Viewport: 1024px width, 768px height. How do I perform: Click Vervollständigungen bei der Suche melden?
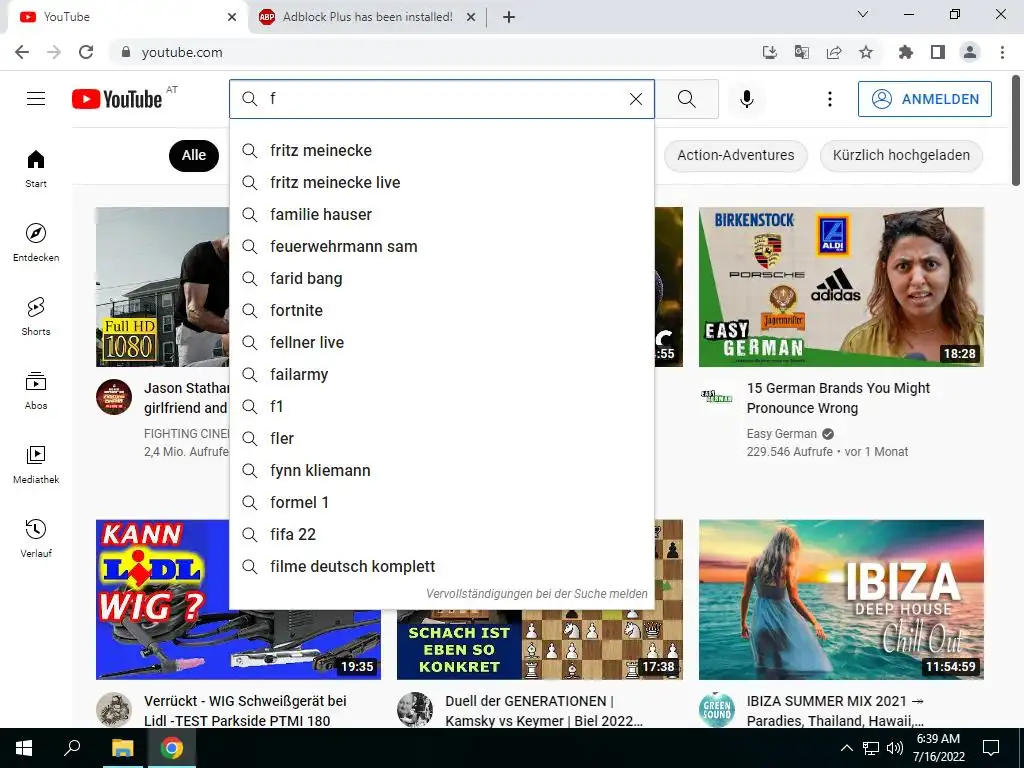coord(537,594)
